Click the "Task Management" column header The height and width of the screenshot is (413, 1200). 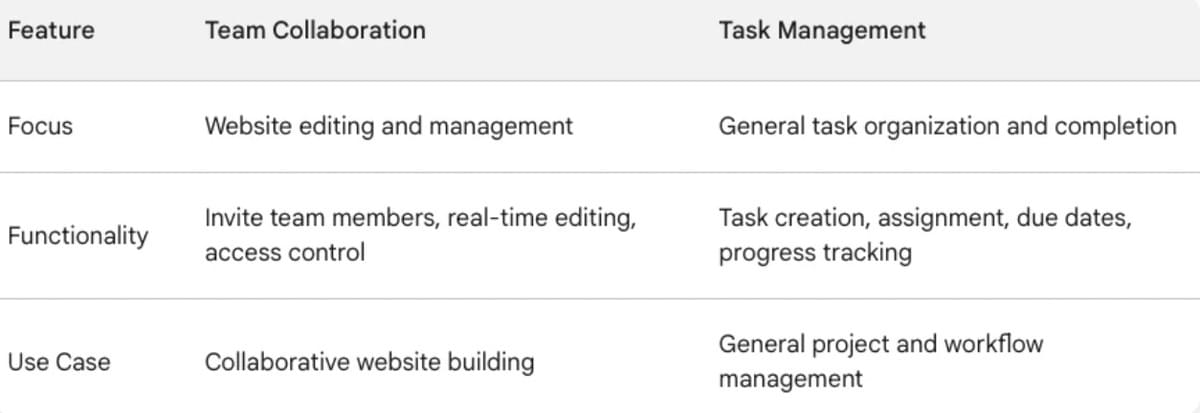click(x=822, y=30)
